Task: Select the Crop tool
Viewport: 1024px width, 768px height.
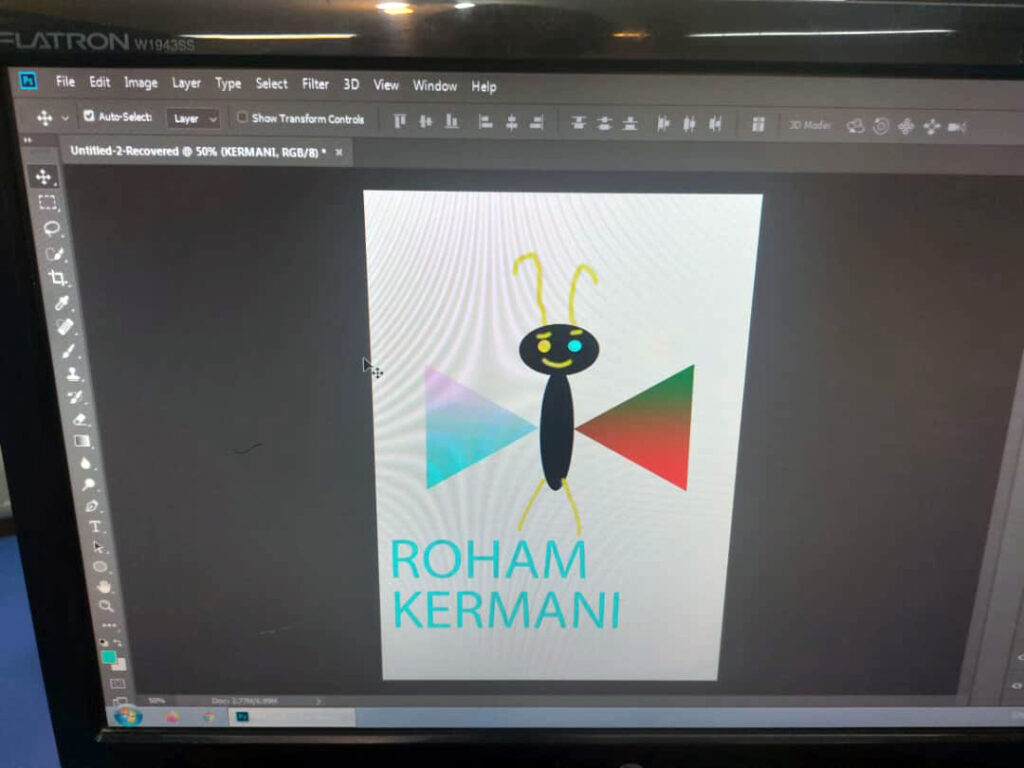Action: [x=58, y=279]
